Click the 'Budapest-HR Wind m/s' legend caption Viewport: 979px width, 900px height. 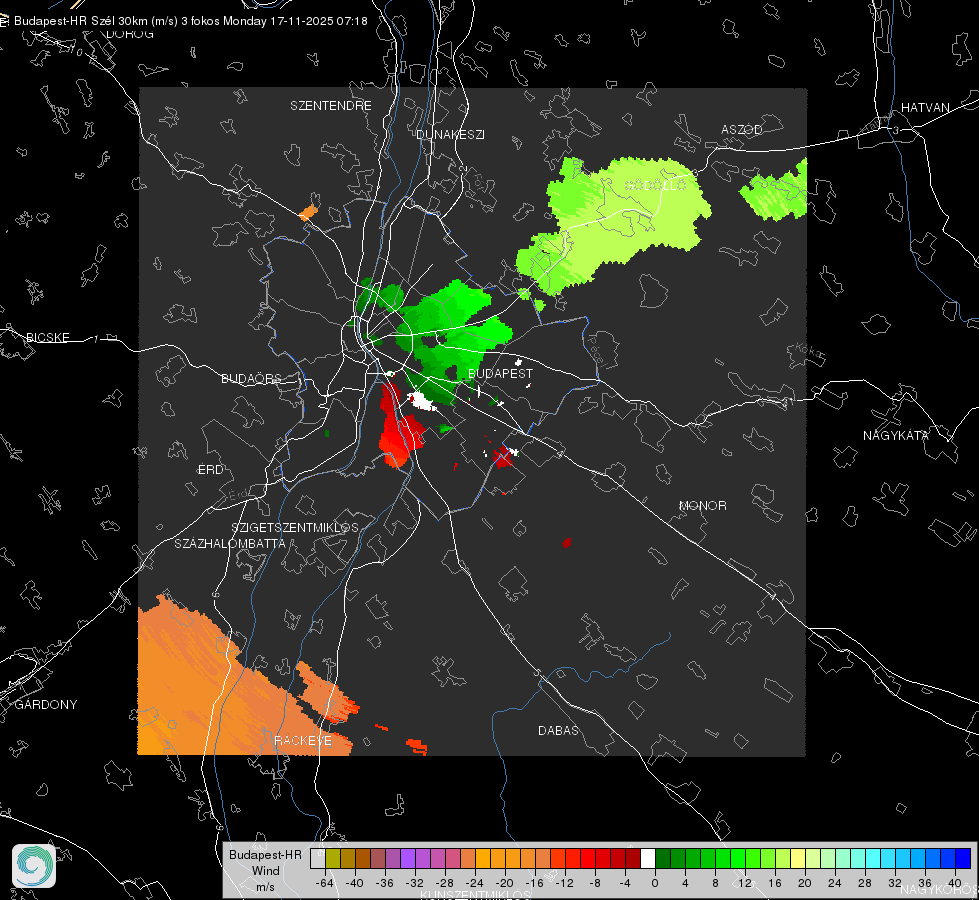pyautogui.click(x=265, y=871)
